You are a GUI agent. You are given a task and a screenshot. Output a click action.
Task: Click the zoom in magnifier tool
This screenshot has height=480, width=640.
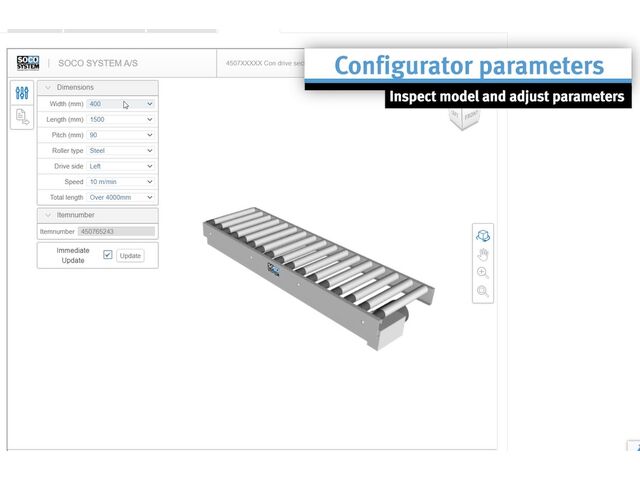click(483, 273)
